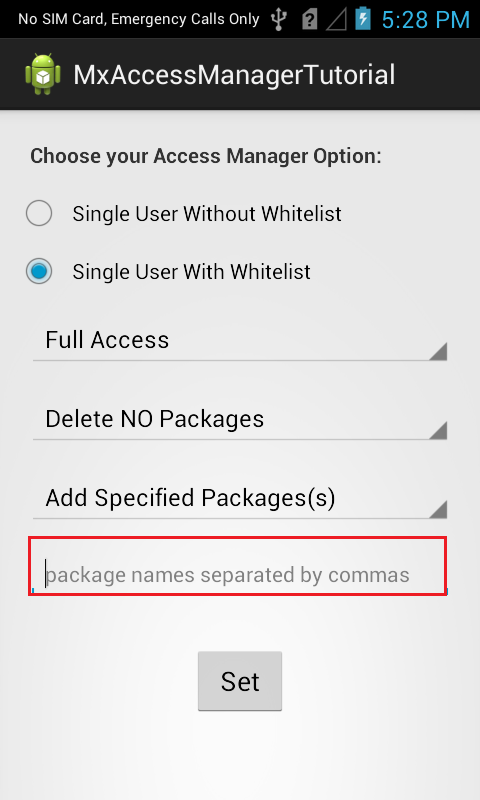480x800 pixels.
Task: Tap arrow corner of Add Specified Packages spinner
Action: click(438, 509)
